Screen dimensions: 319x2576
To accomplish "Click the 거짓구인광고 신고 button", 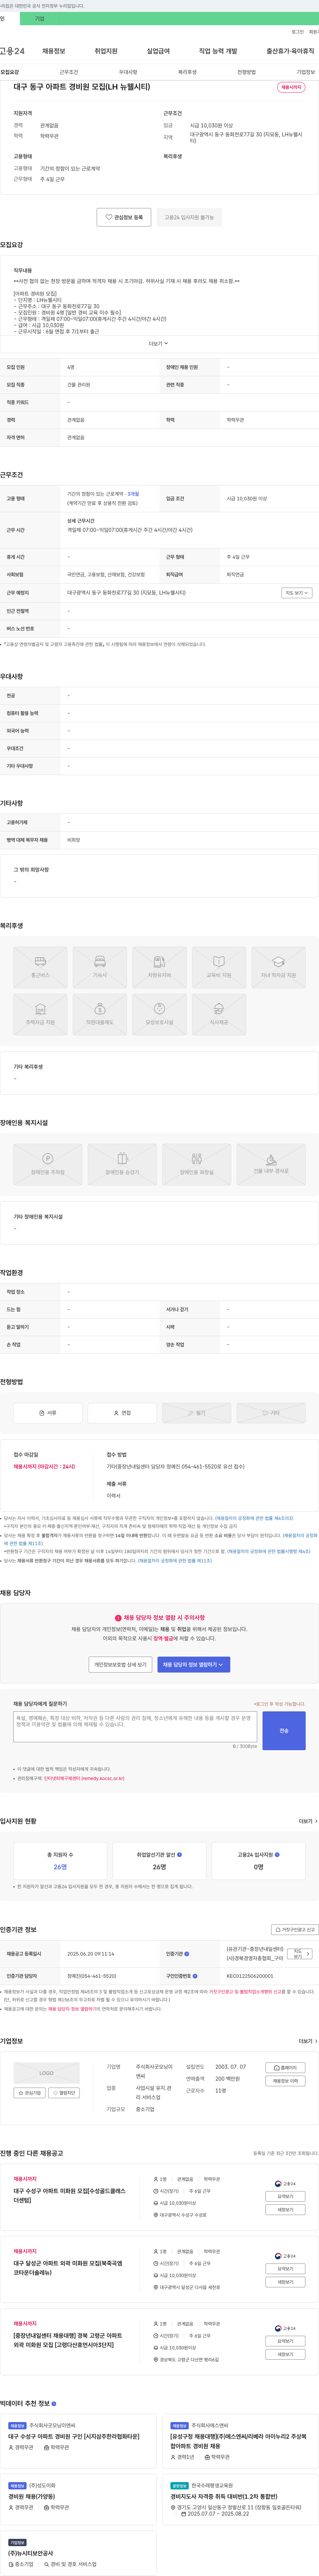I will click(x=295, y=1930).
